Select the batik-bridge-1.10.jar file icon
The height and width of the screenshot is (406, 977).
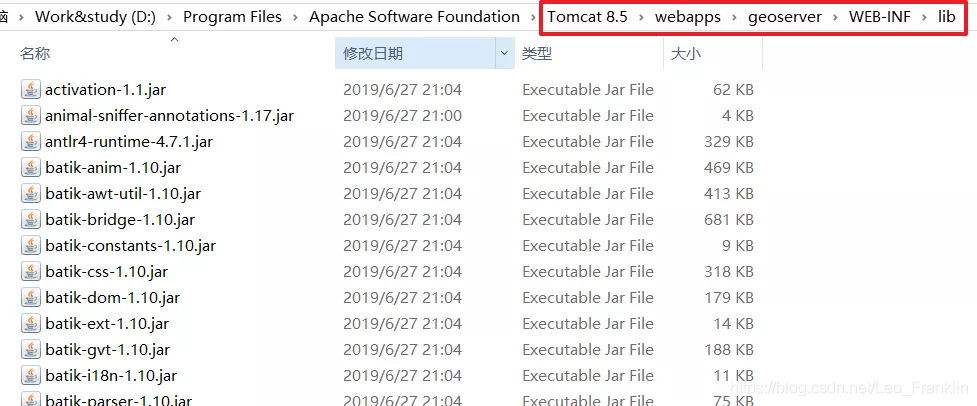[31, 220]
